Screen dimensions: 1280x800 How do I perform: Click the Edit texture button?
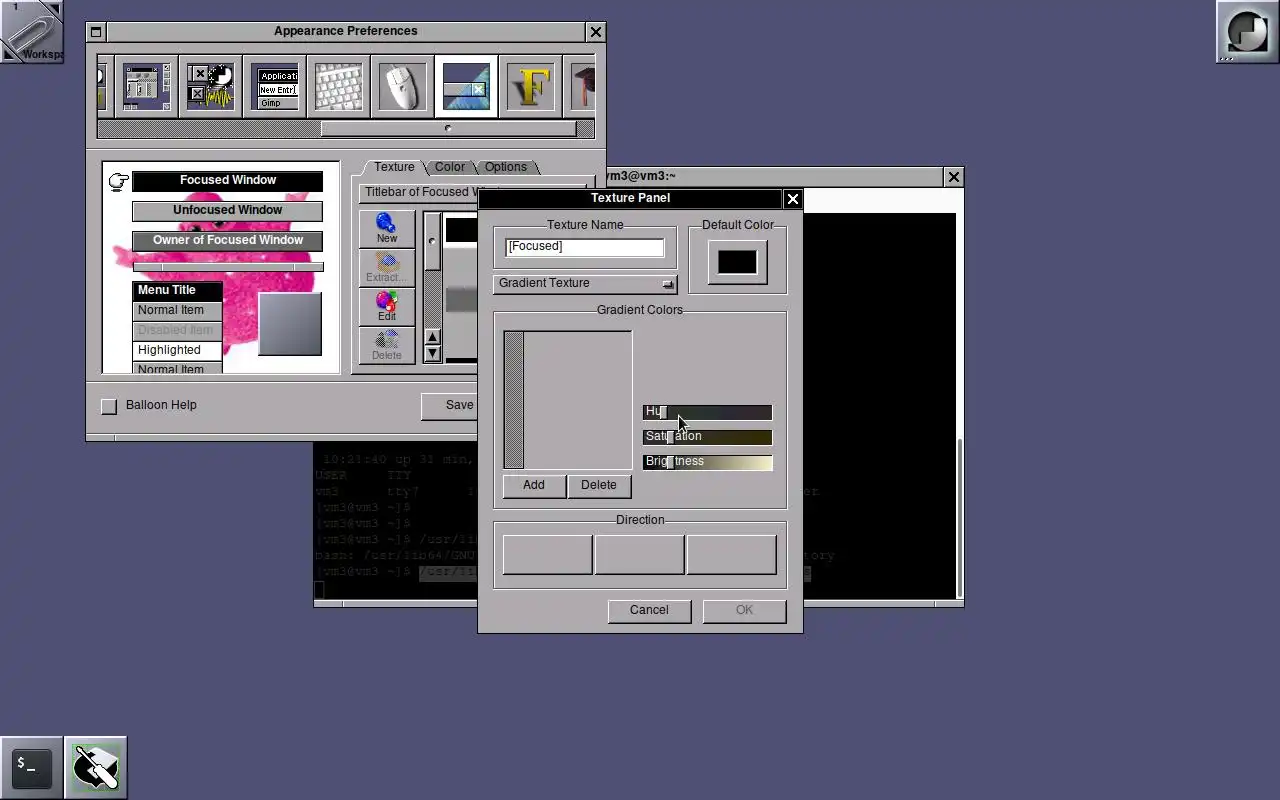point(387,306)
